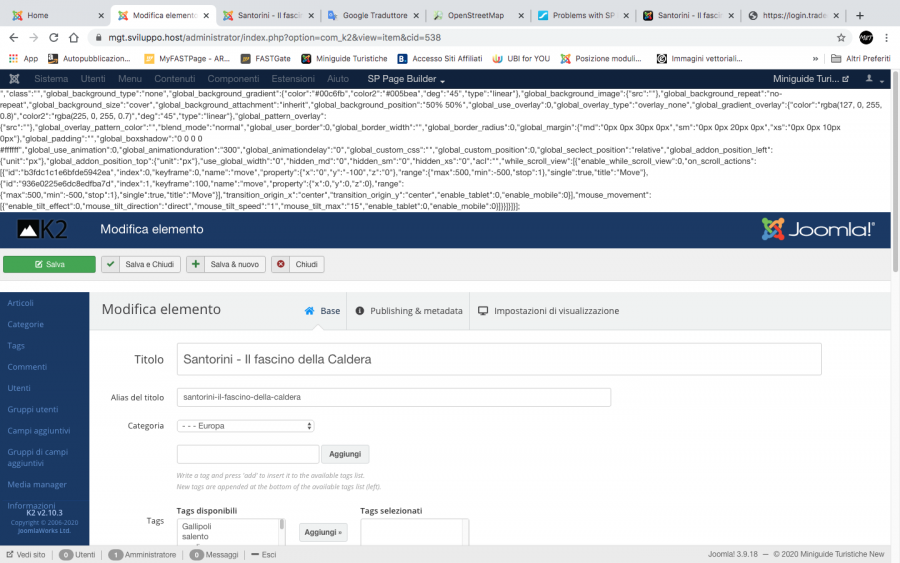Open the Publishing & metadata tab
The height and width of the screenshot is (563, 900).
(x=408, y=310)
